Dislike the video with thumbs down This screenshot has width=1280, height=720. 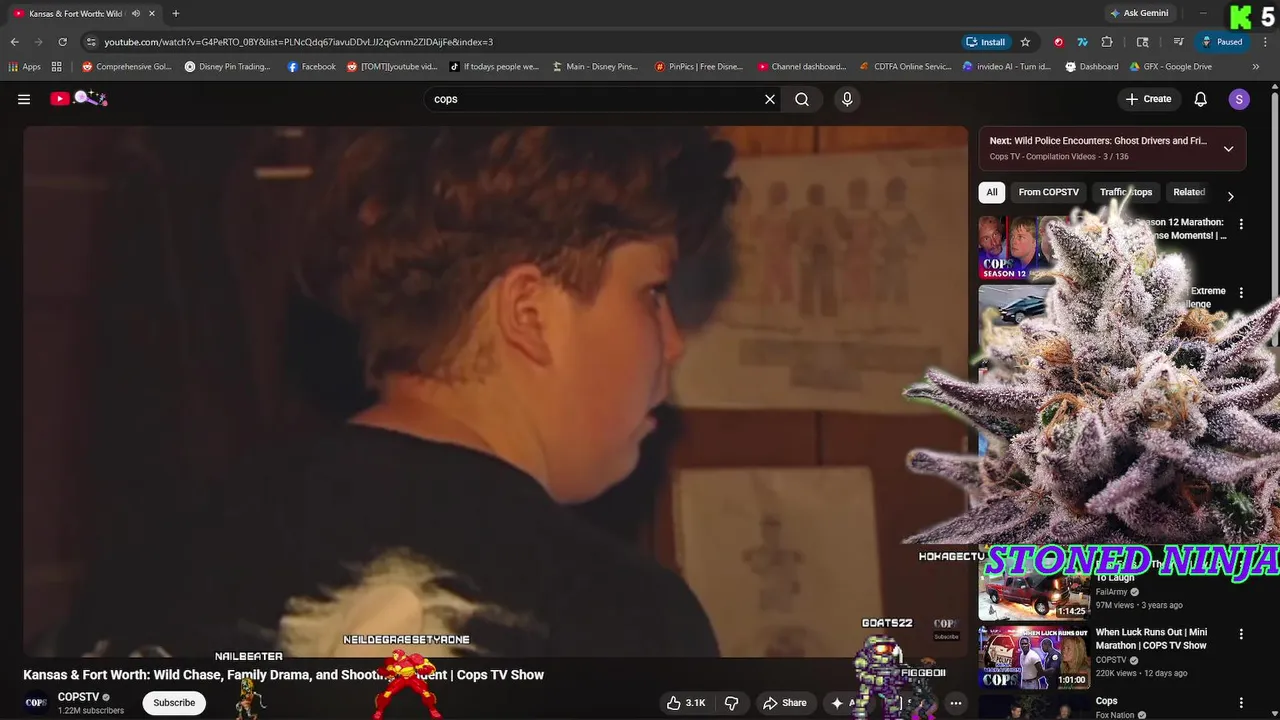[x=732, y=703]
